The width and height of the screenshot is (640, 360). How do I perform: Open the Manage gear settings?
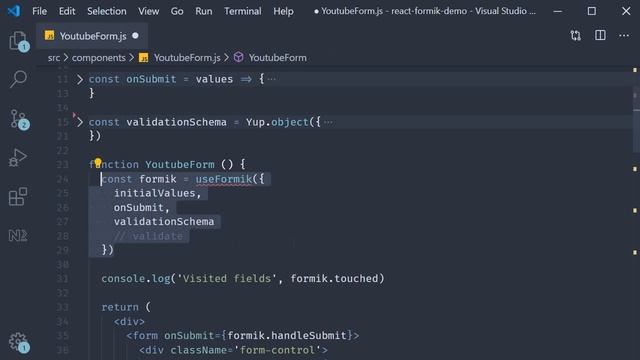pyautogui.click(x=18, y=342)
